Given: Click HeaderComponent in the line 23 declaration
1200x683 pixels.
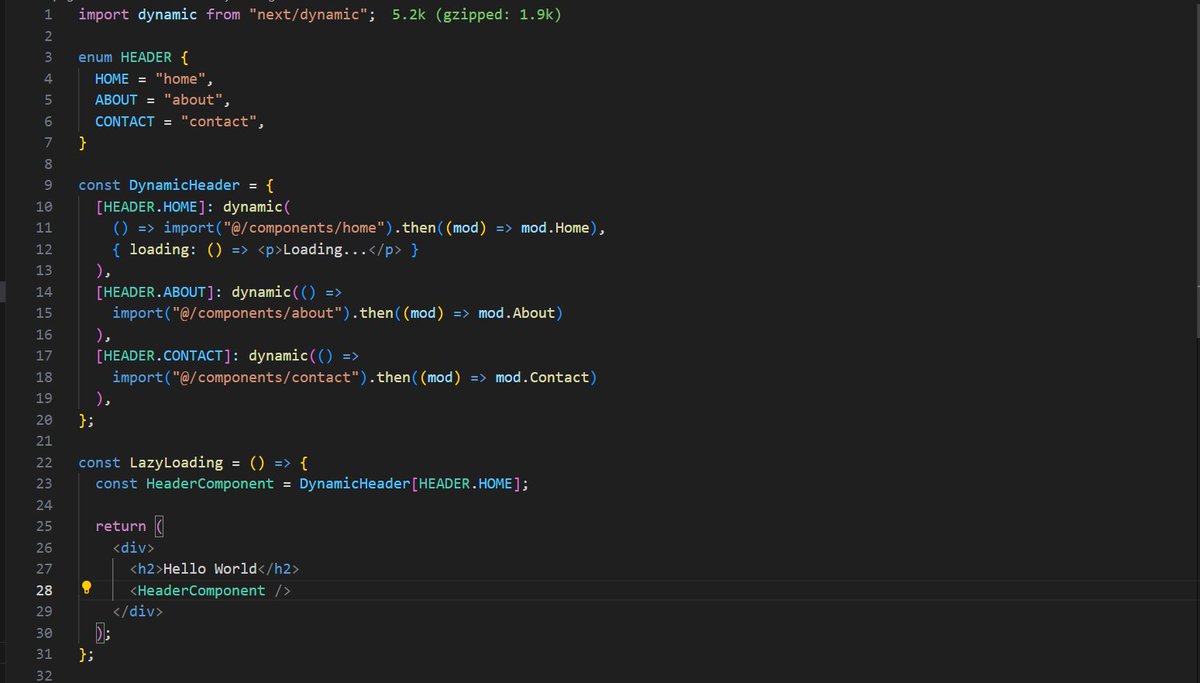Looking at the screenshot, I should click(210, 483).
